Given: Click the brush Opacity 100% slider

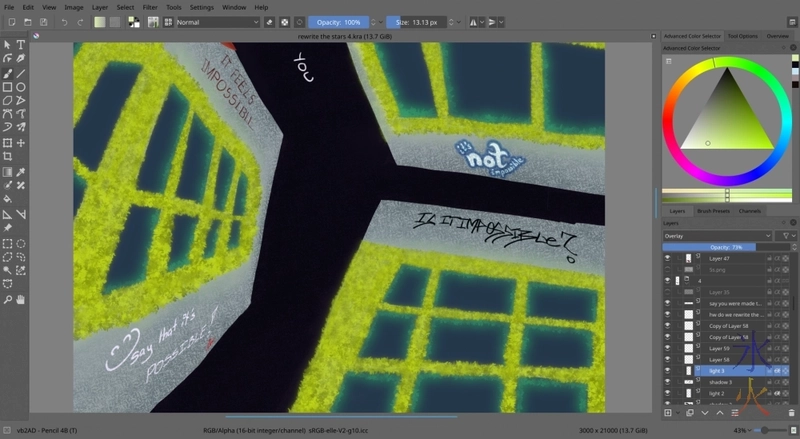Looking at the screenshot, I should click(340, 21).
